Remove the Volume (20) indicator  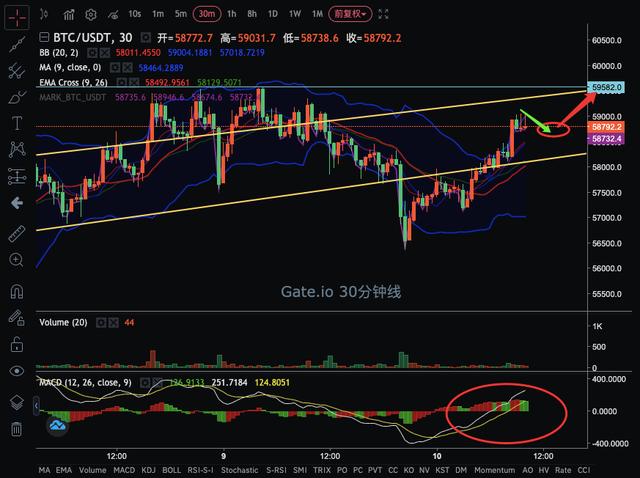(x=113, y=323)
